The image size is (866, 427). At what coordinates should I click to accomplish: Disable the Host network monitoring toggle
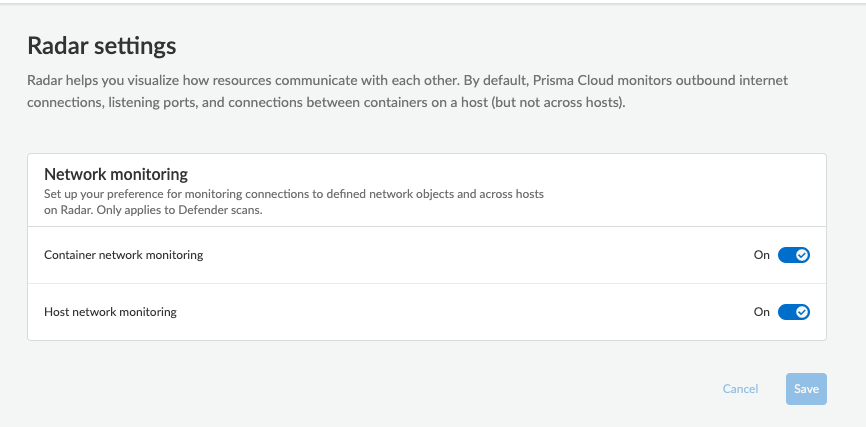(x=793, y=312)
